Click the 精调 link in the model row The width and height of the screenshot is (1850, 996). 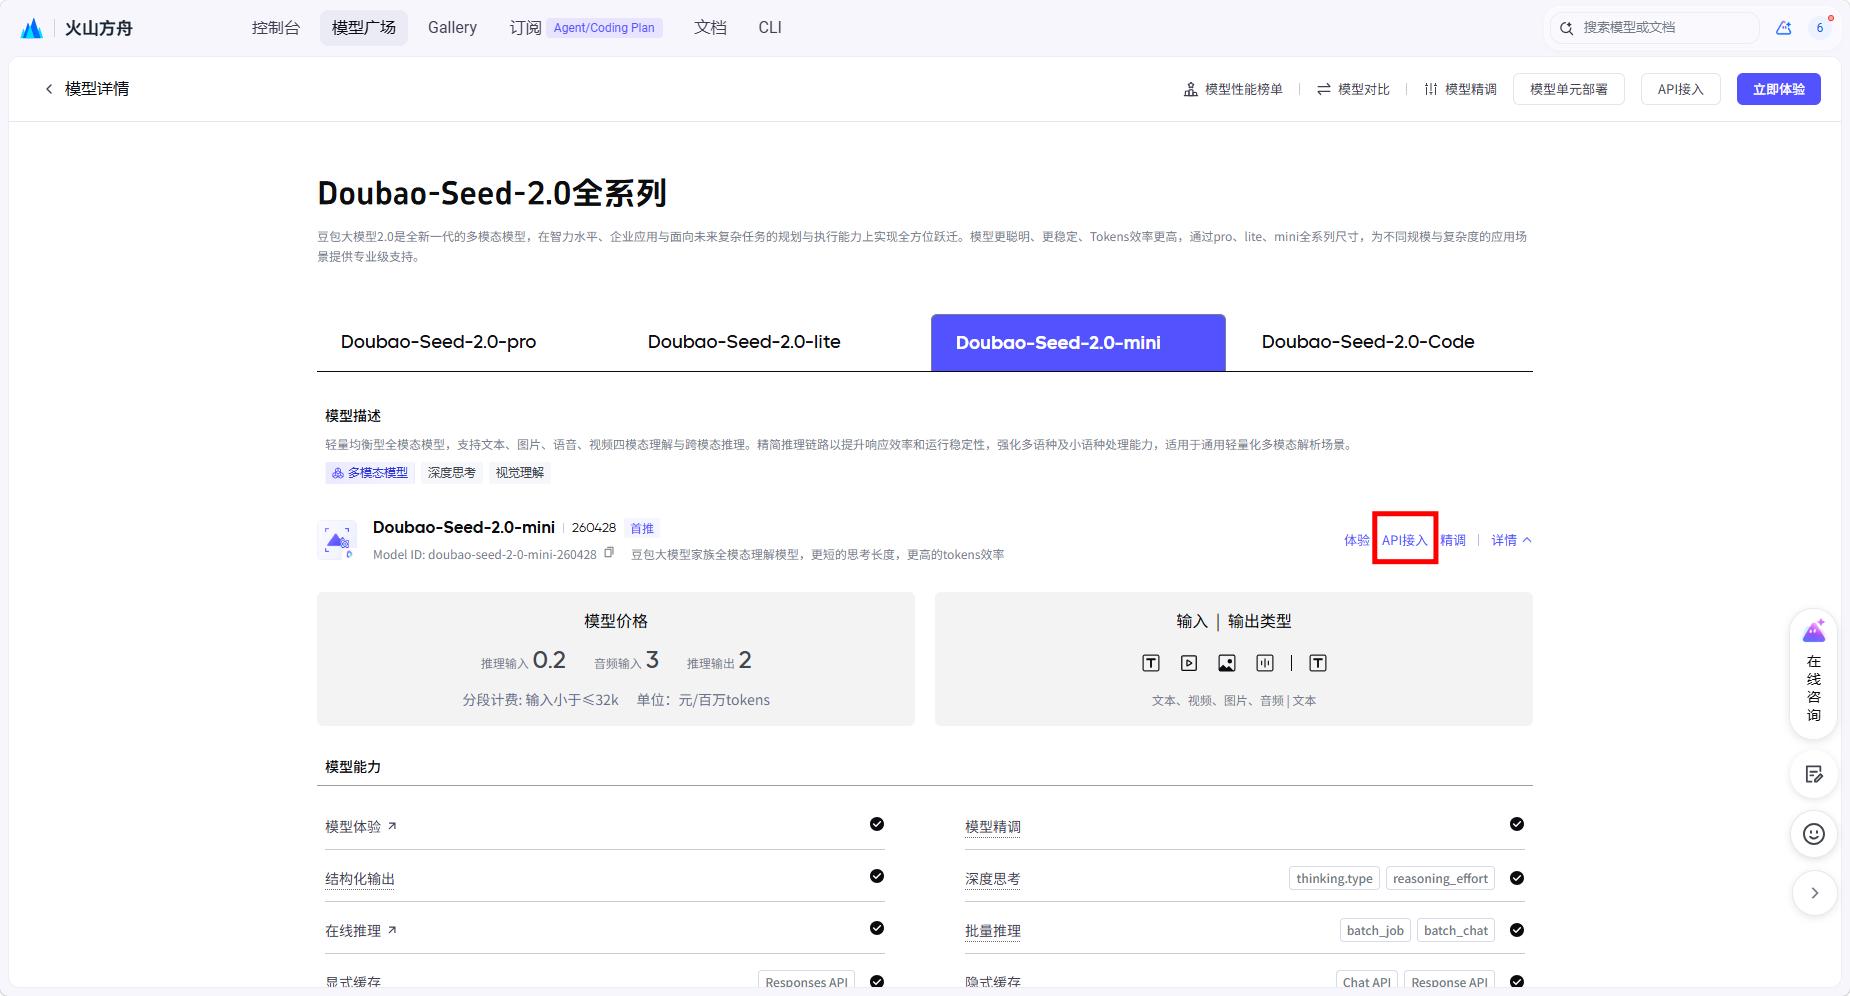click(1453, 540)
